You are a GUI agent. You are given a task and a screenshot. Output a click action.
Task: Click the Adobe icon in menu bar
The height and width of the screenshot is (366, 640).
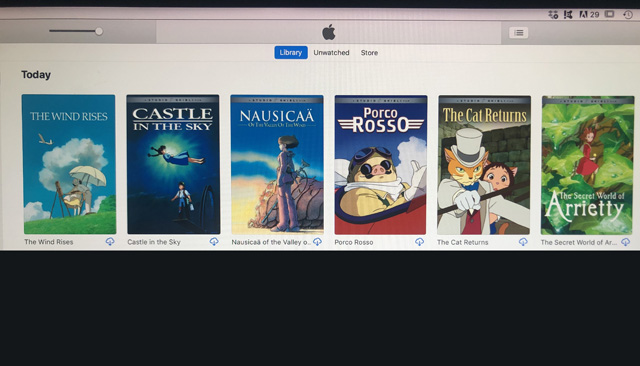click(583, 15)
